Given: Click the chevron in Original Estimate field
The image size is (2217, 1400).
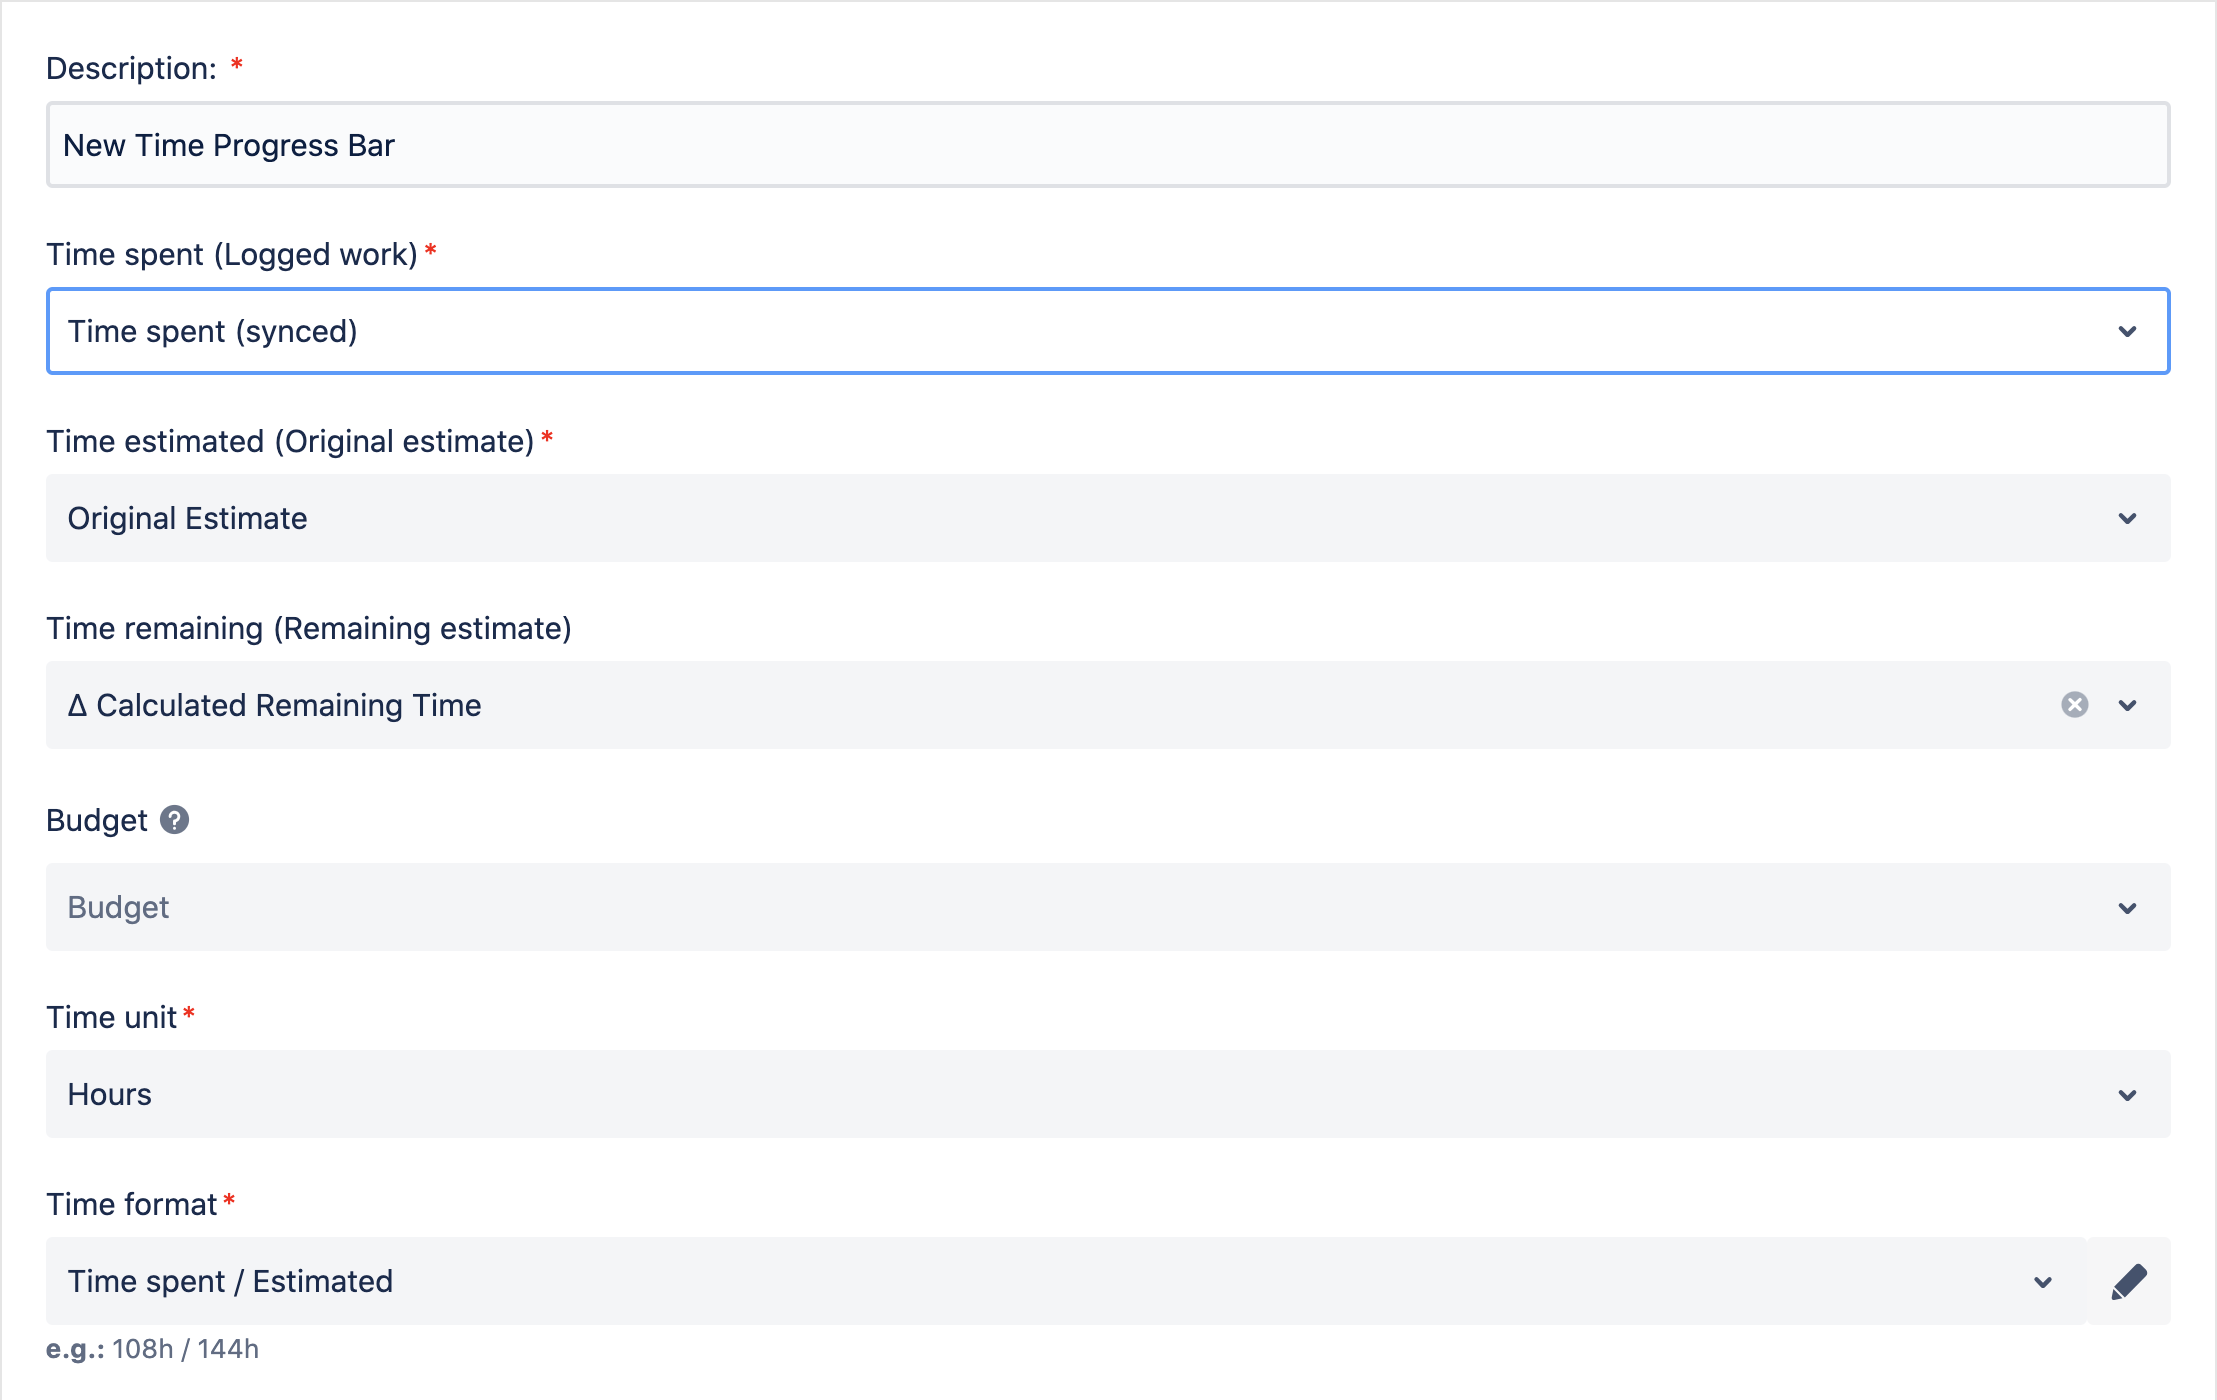Looking at the screenshot, I should click(2127, 518).
